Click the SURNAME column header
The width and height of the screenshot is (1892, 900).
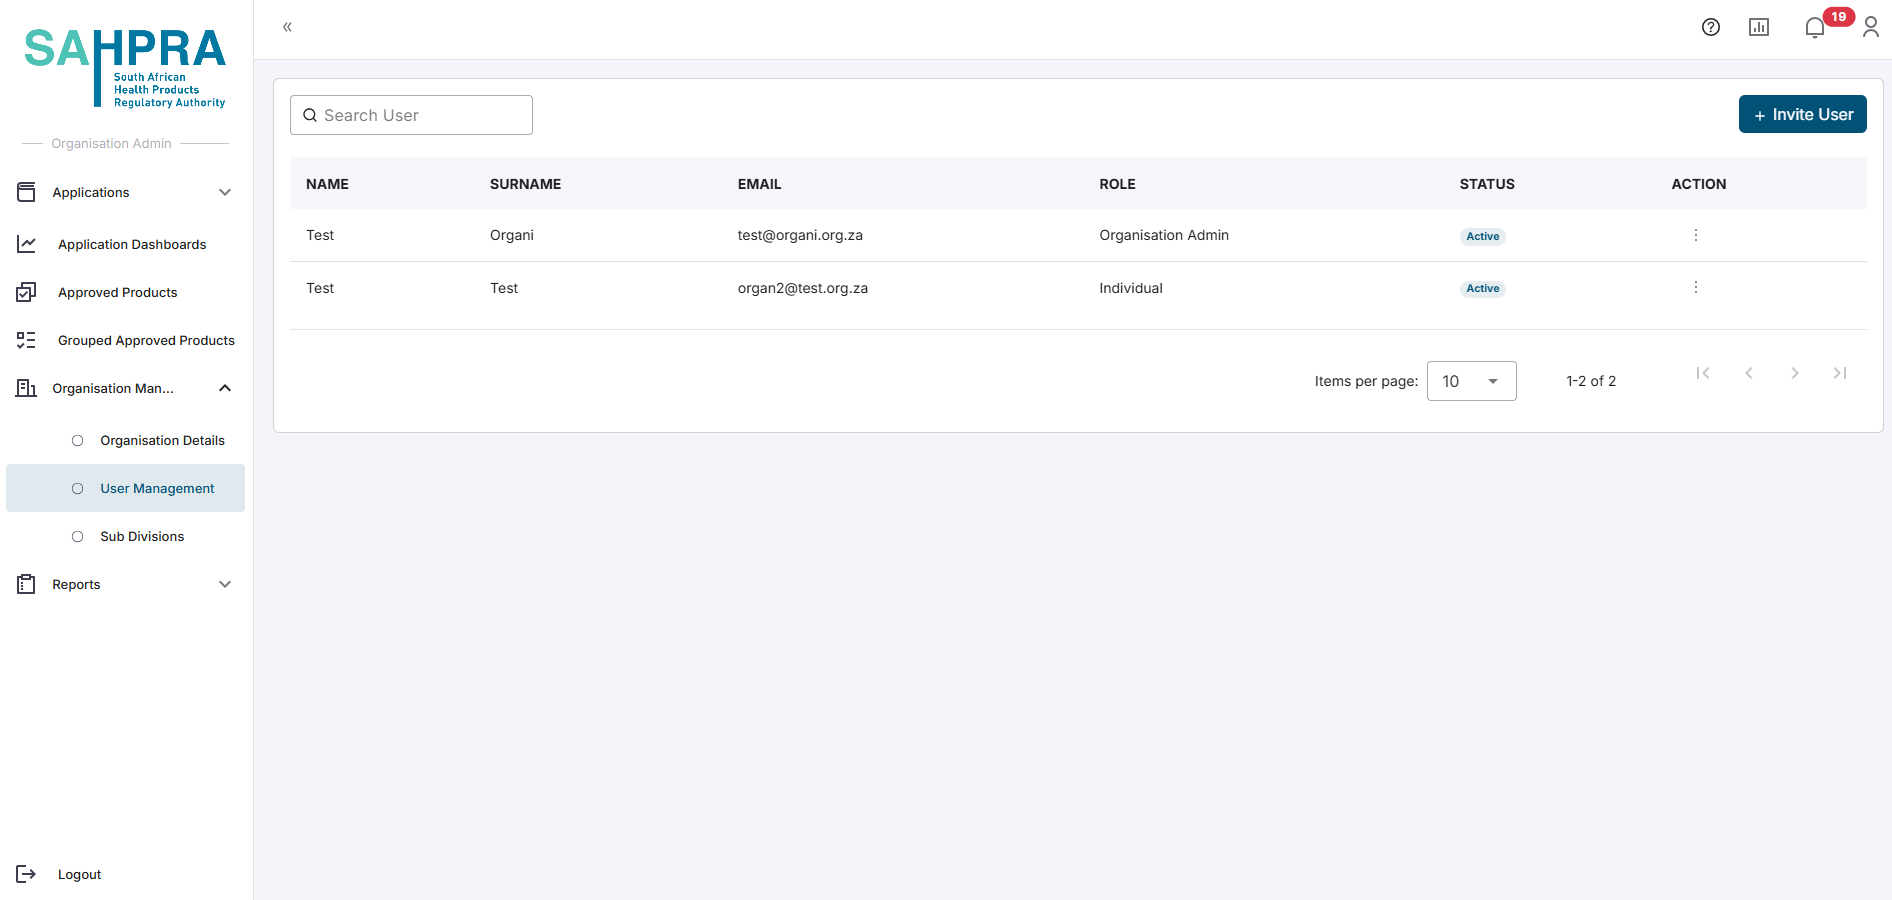525,184
